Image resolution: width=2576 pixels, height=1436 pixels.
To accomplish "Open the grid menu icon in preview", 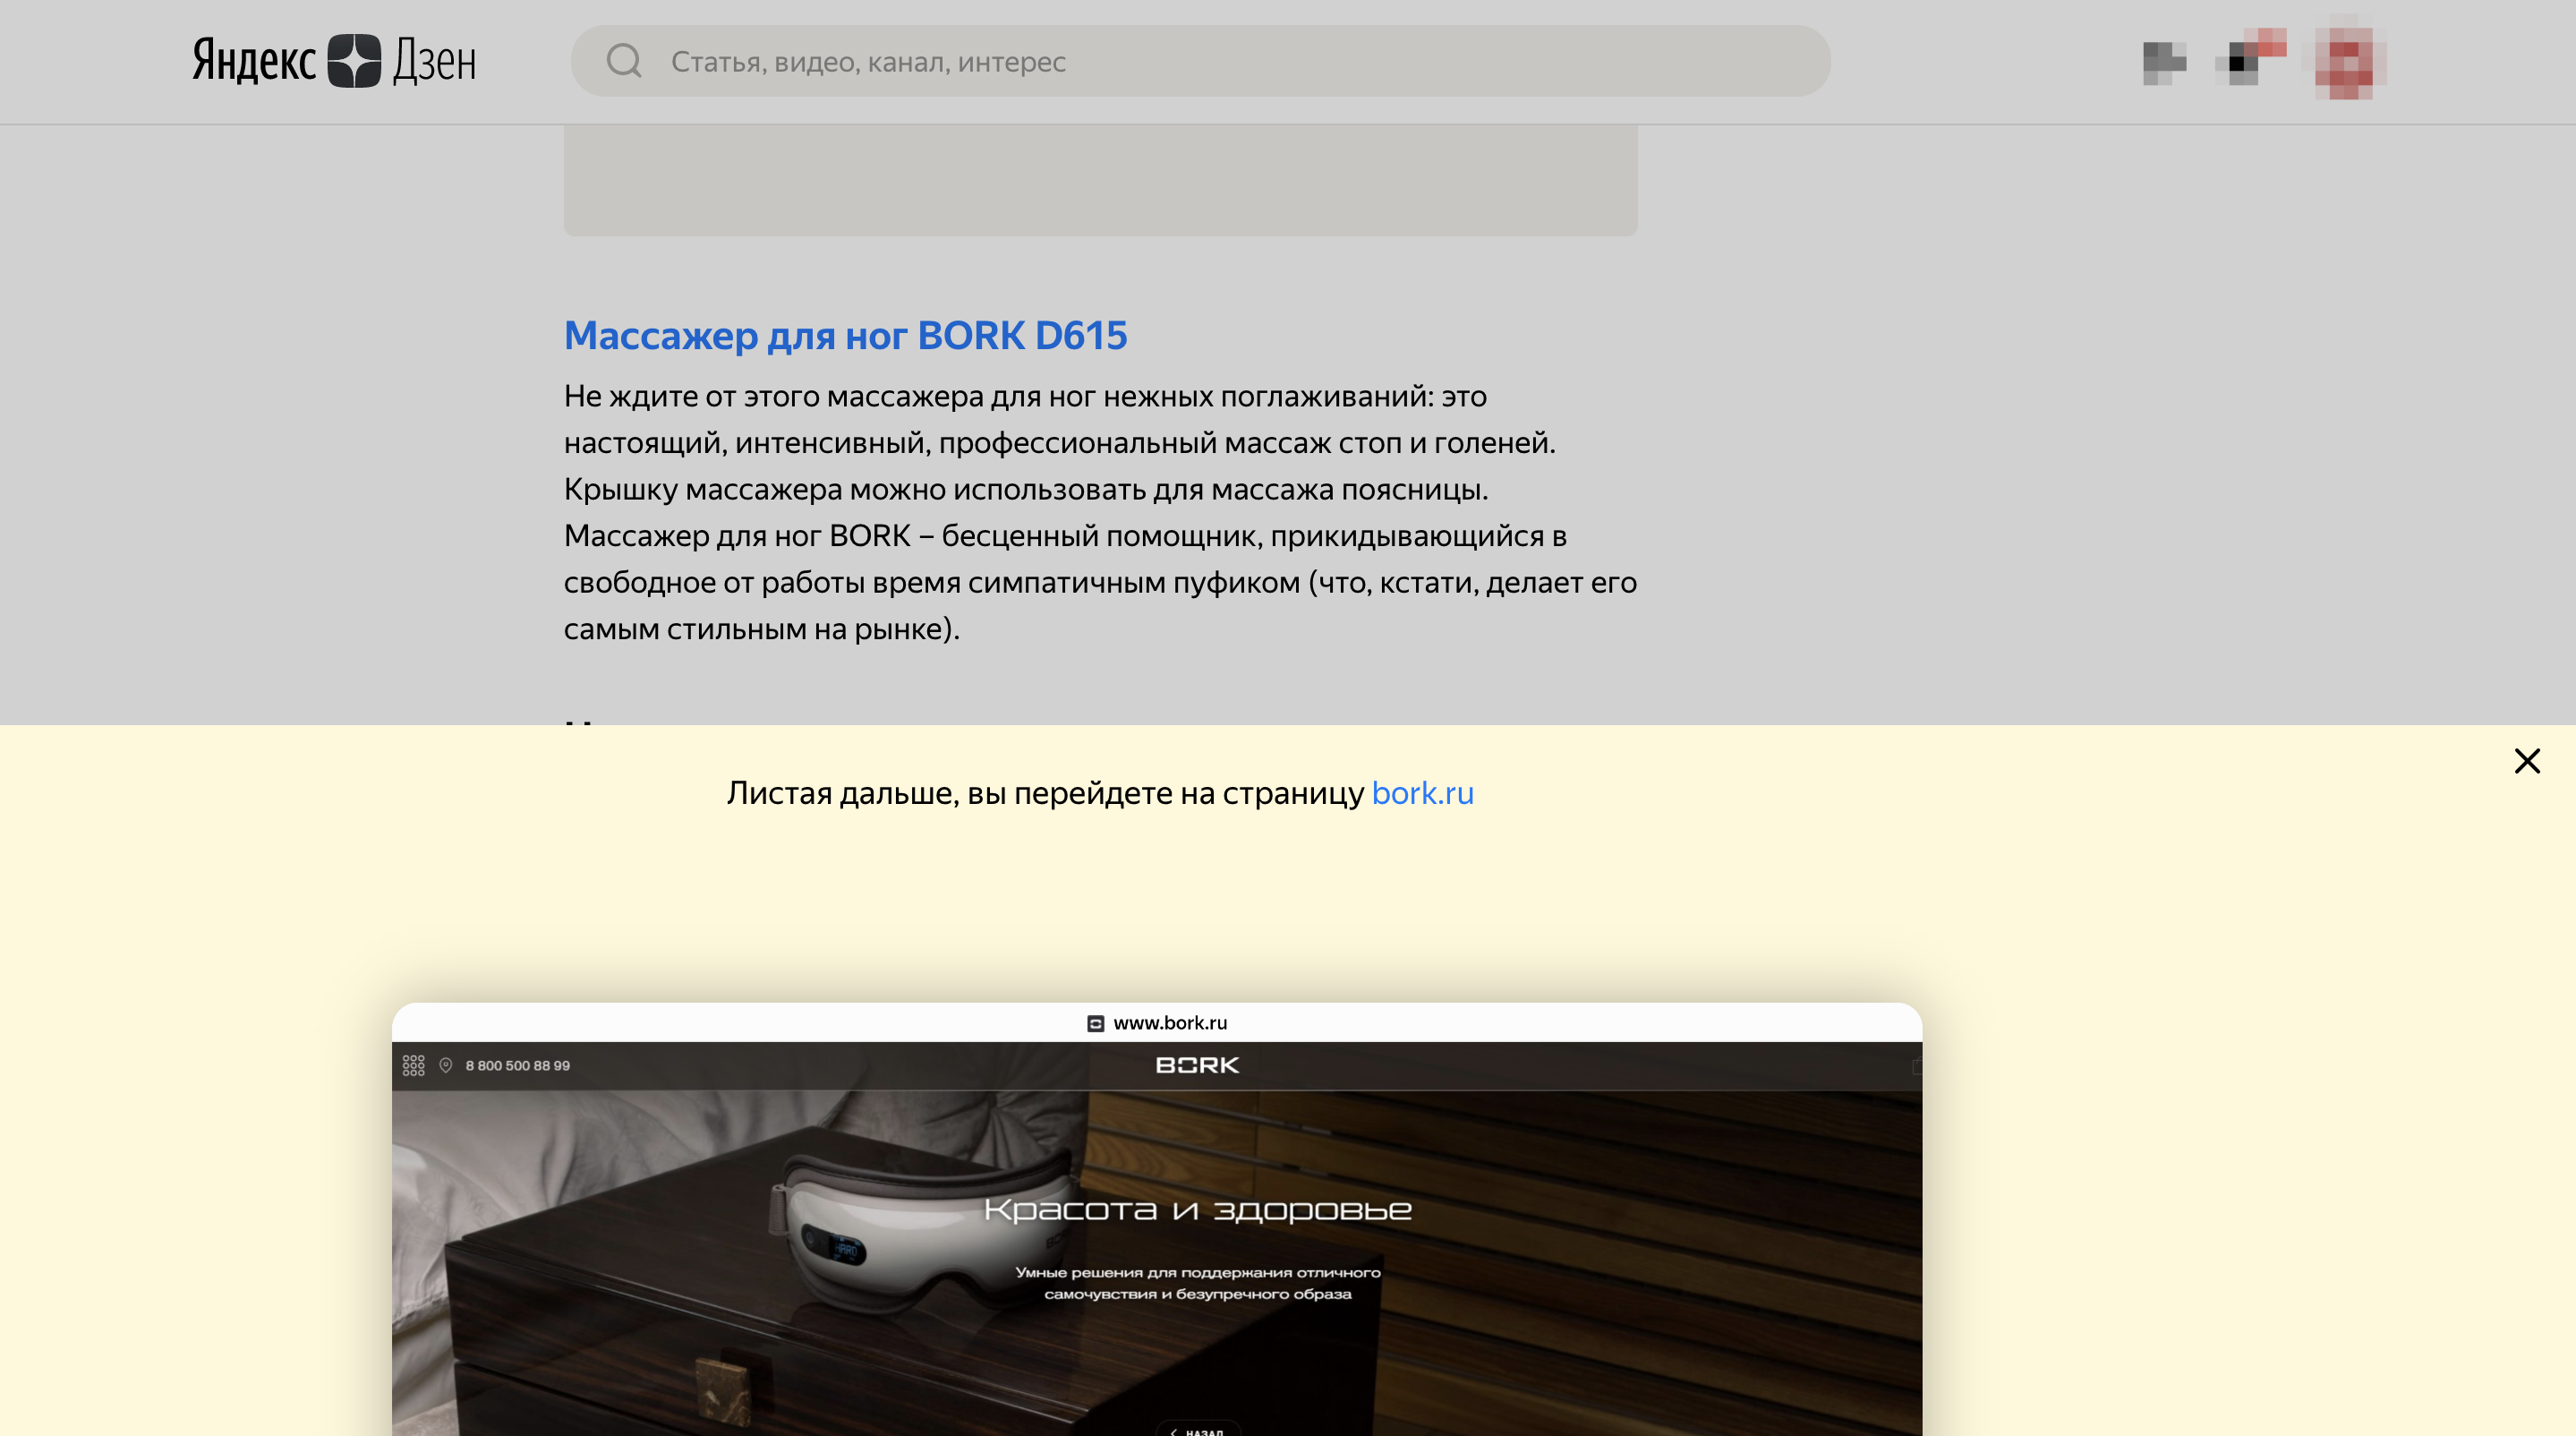I will tap(414, 1066).
